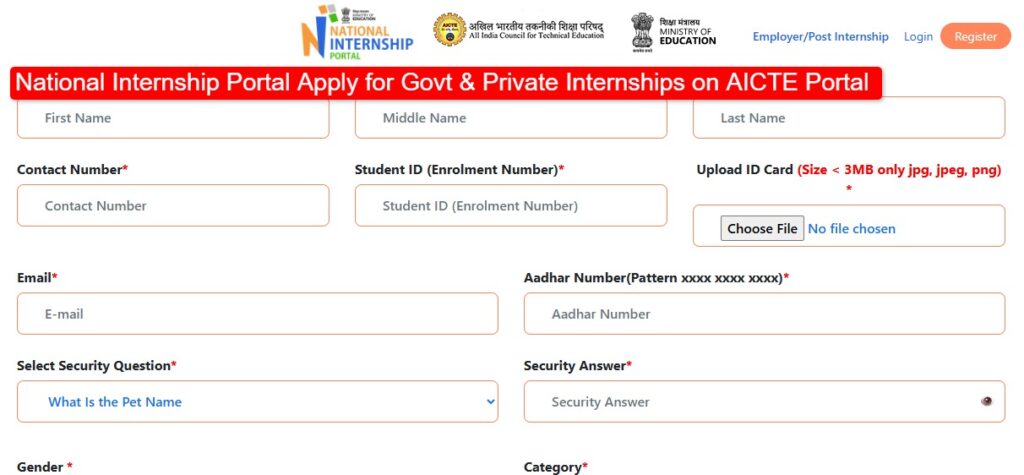Viewport: 1024px width, 475px height.
Task: Focus the E-mail input field
Action: 257,314
